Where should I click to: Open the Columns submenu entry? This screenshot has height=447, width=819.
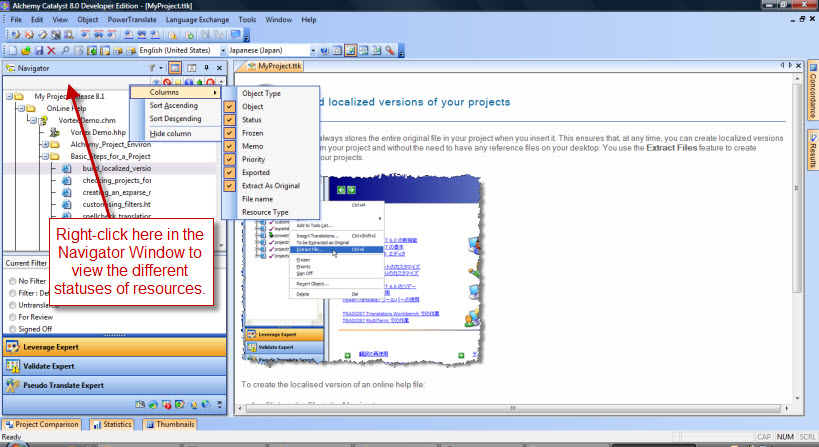pyautogui.click(x=175, y=92)
